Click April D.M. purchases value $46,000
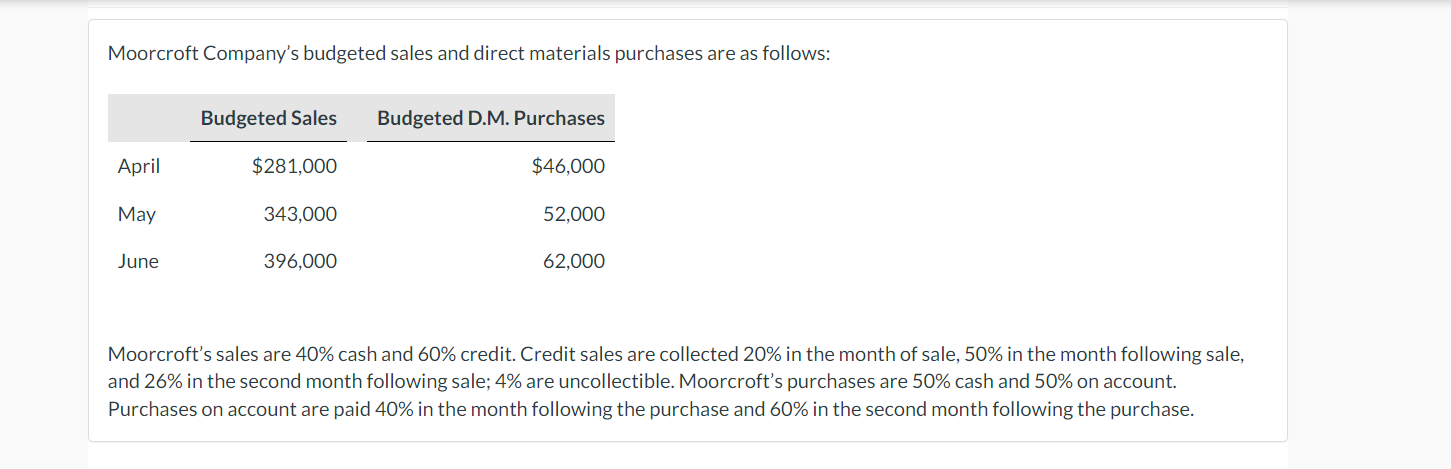Screen dimensions: 1451x469 click(568, 166)
